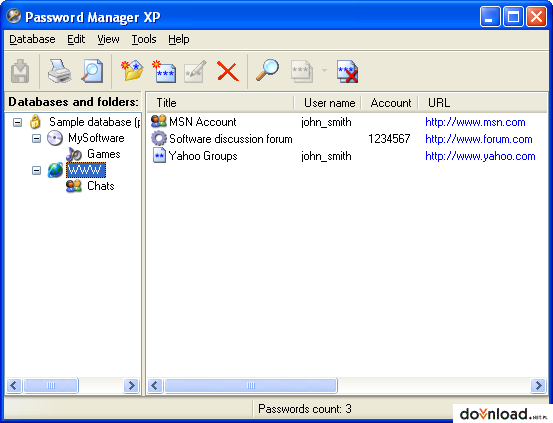The width and height of the screenshot is (553, 423).
Task: Sort by the Account column header
Action: 390,103
